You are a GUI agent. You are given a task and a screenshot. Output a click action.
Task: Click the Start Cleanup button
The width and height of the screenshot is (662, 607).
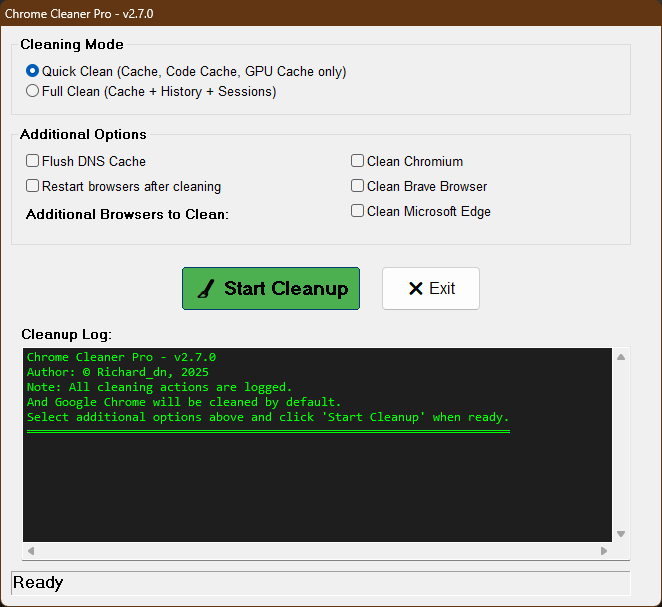pyautogui.click(x=271, y=288)
